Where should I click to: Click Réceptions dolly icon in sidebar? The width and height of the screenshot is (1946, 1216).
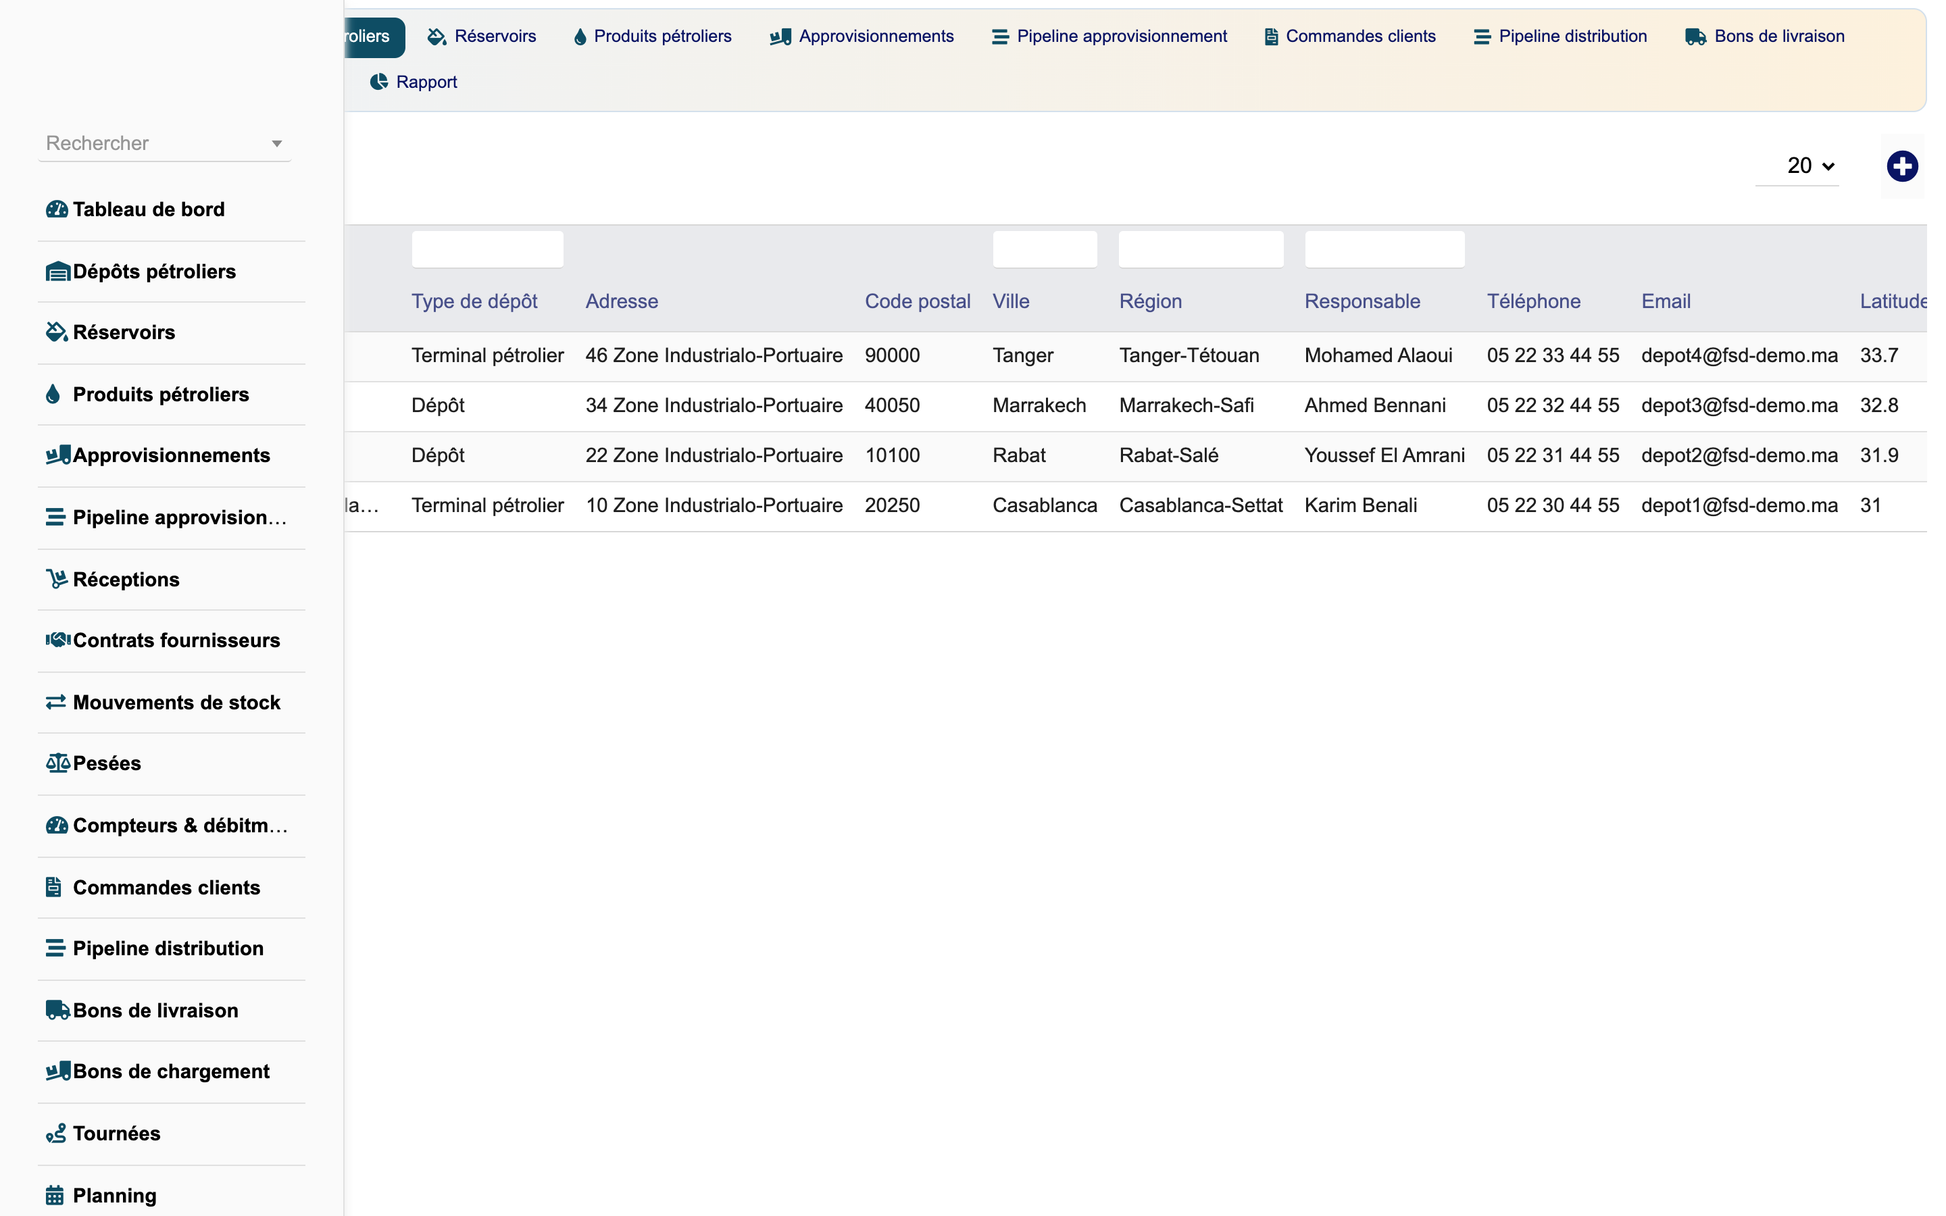(57, 579)
